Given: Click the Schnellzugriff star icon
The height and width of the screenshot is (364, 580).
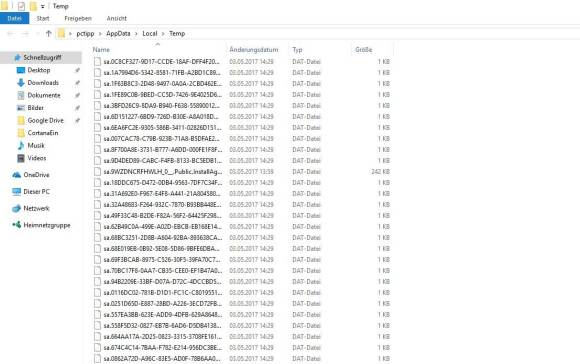Looking at the screenshot, I should tap(17, 57).
